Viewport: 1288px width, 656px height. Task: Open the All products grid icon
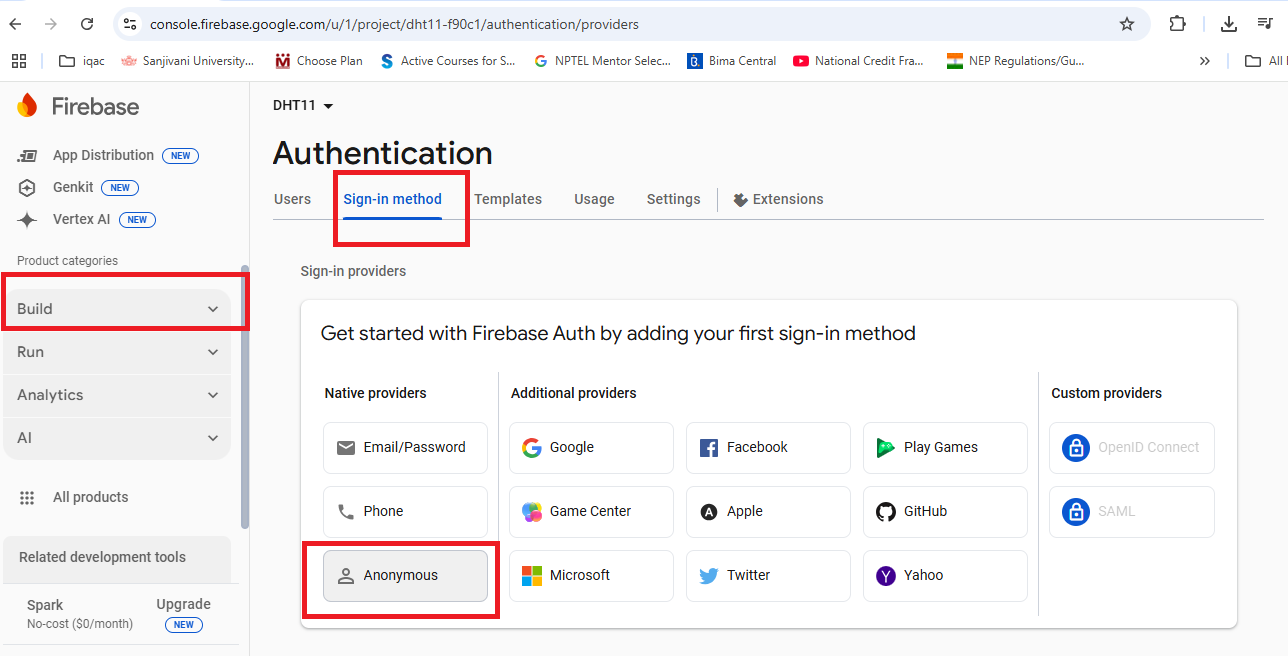tap(28, 498)
